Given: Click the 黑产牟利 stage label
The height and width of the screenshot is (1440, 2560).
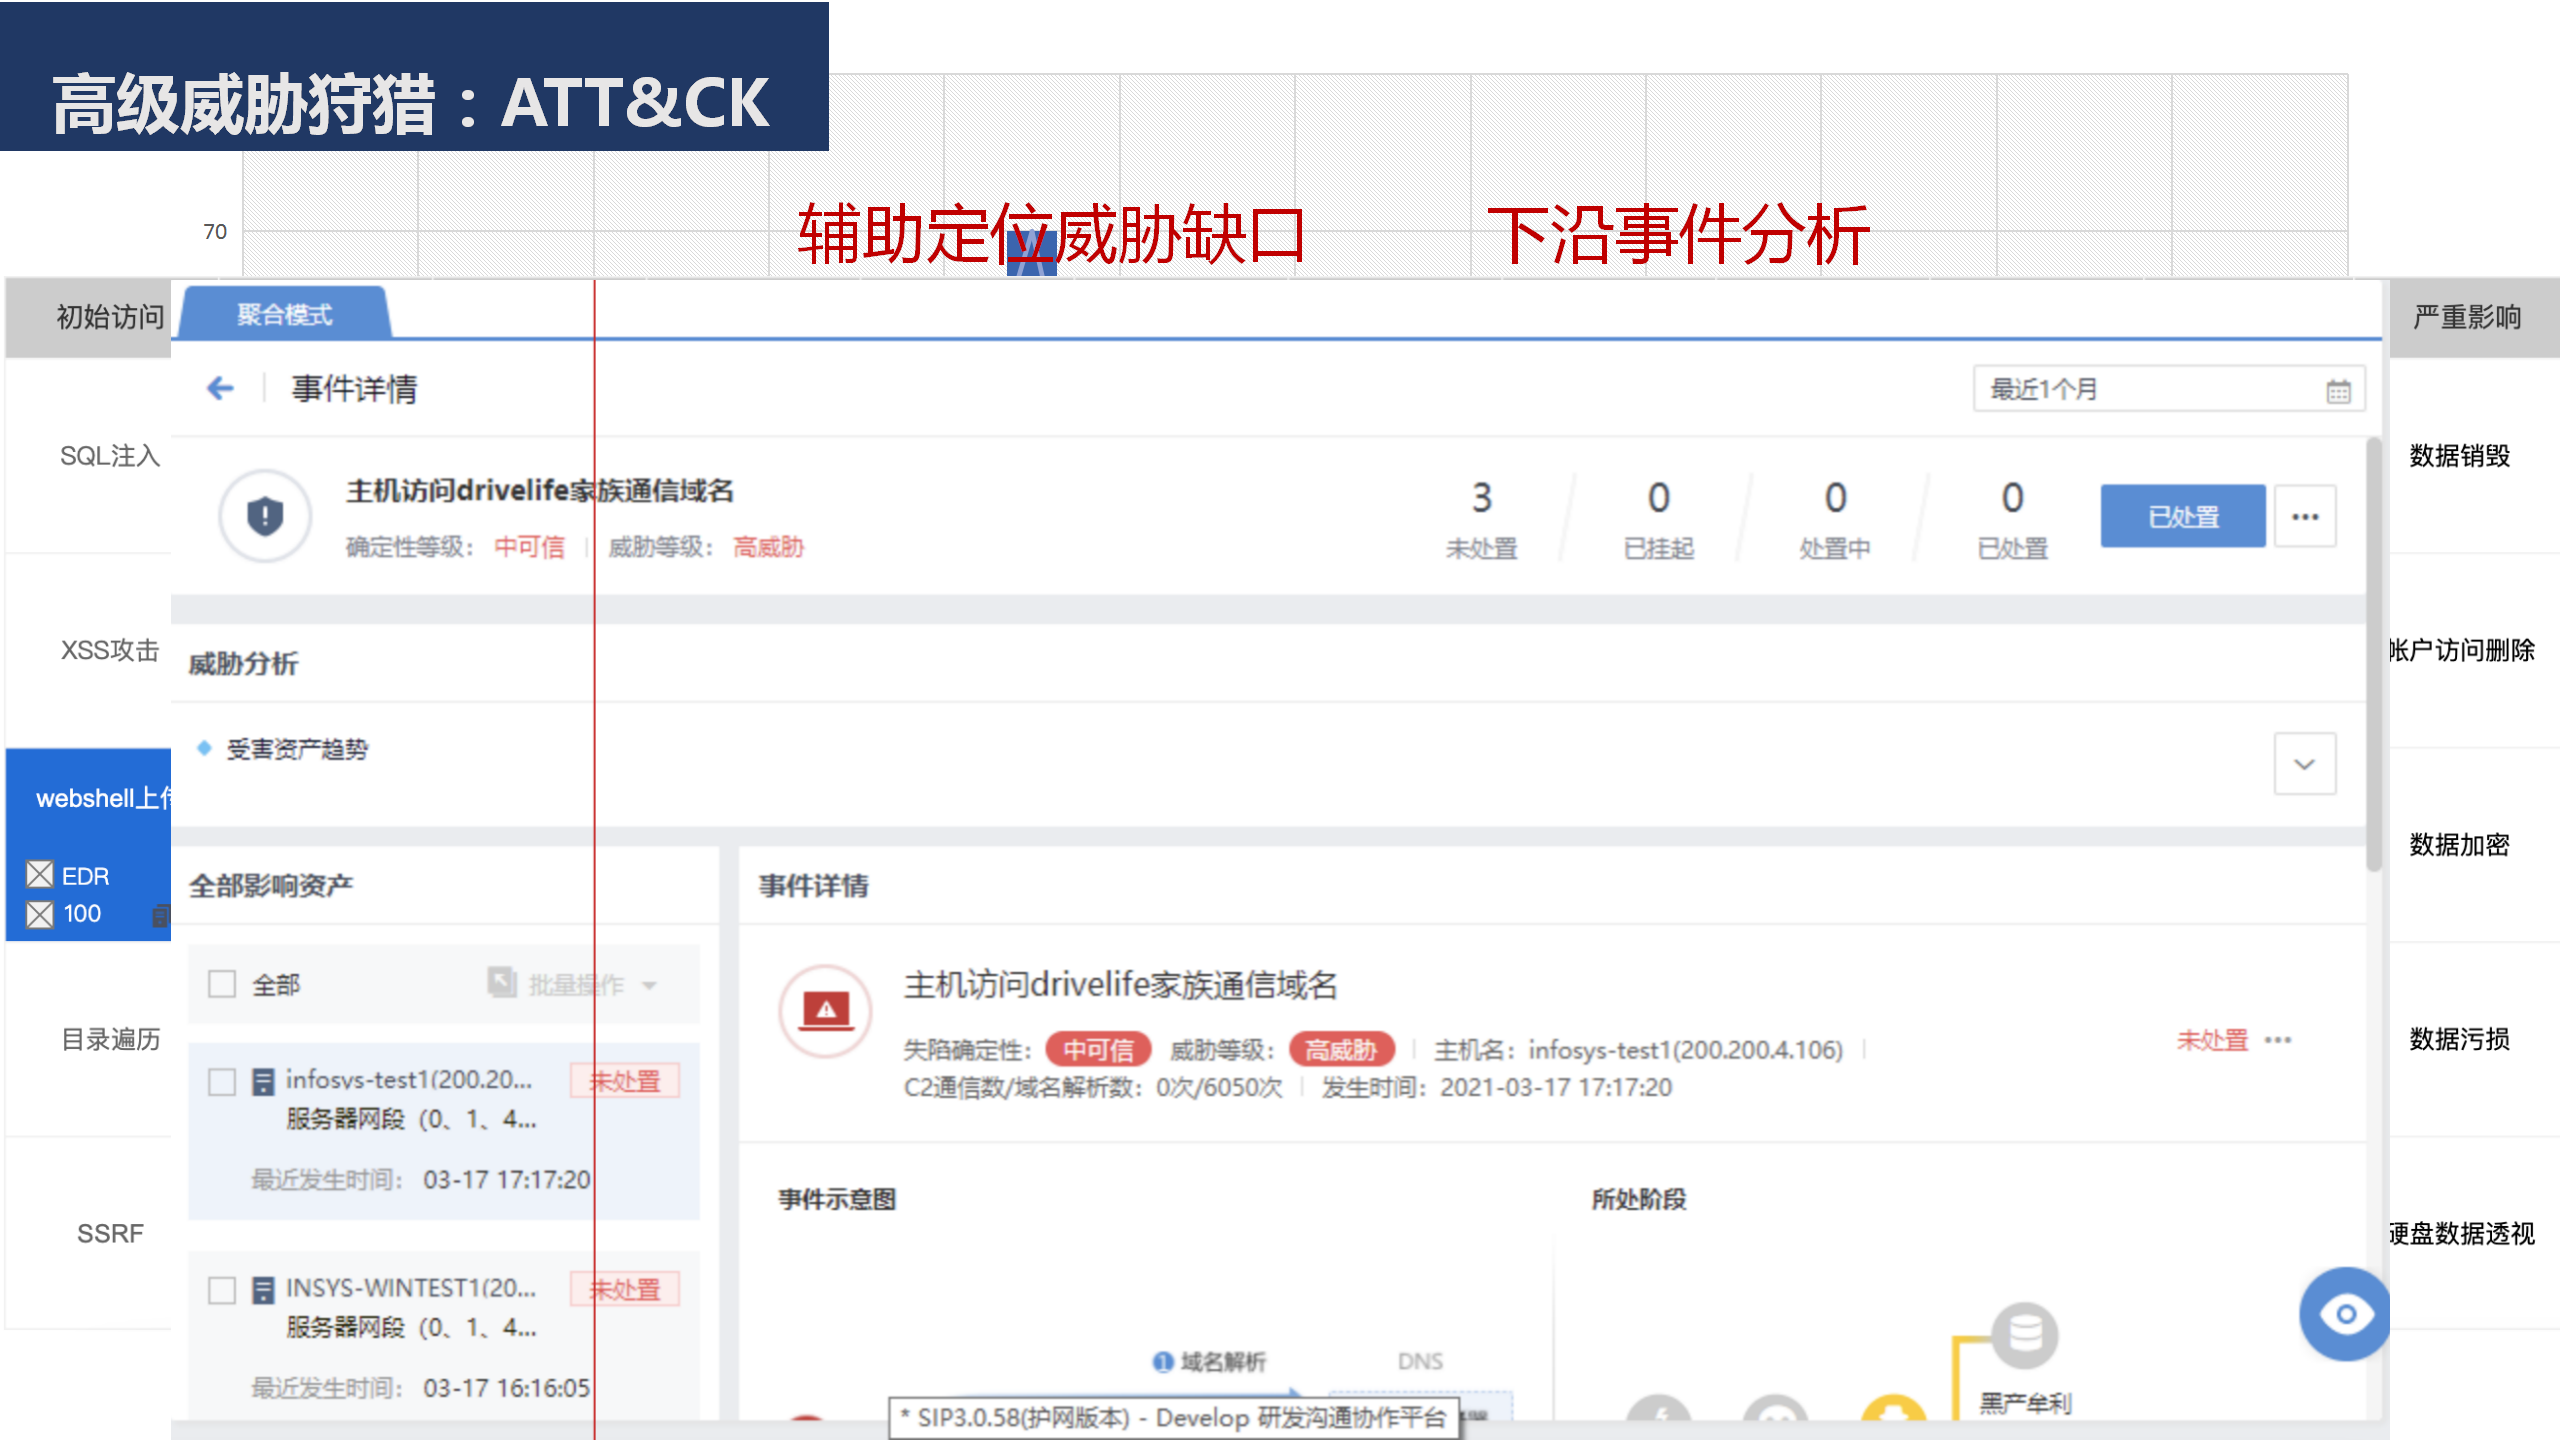Looking at the screenshot, I should [x=2025, y=1403].
